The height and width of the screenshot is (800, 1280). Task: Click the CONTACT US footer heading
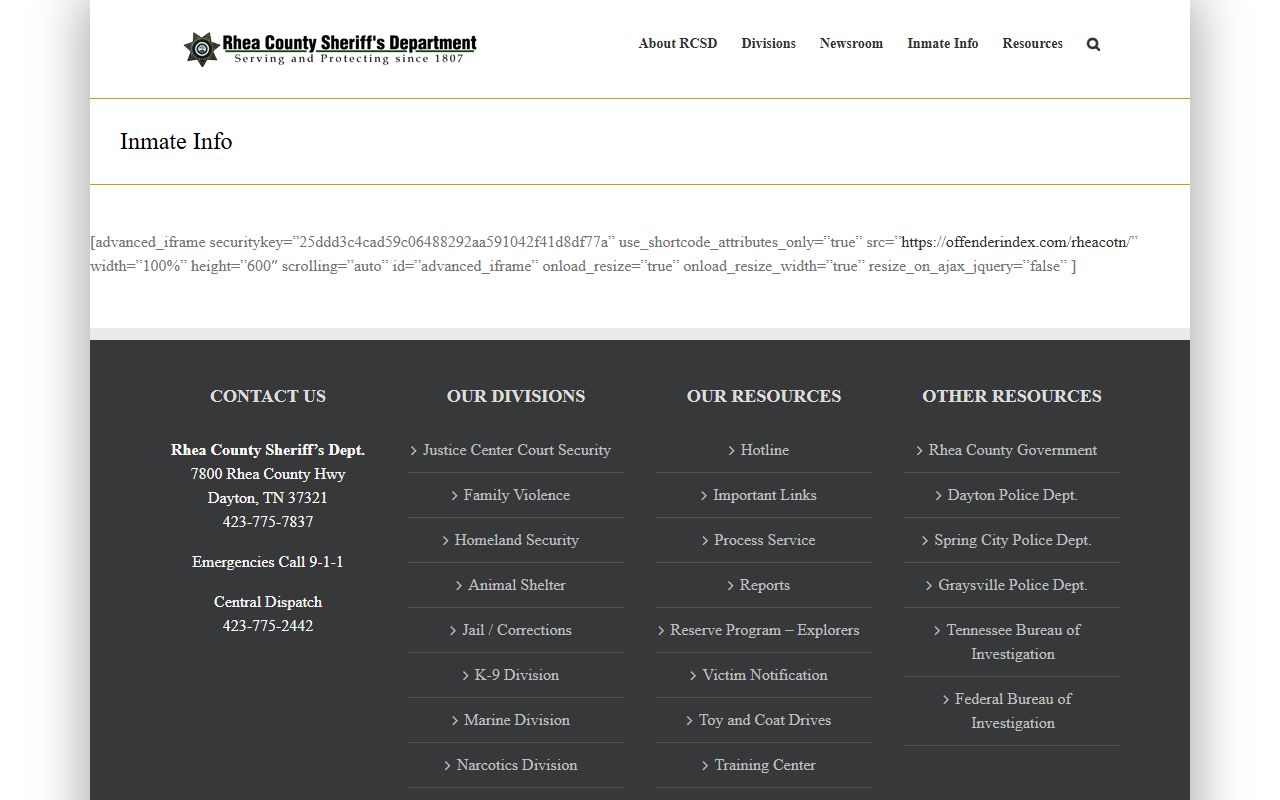pos(268,396)
